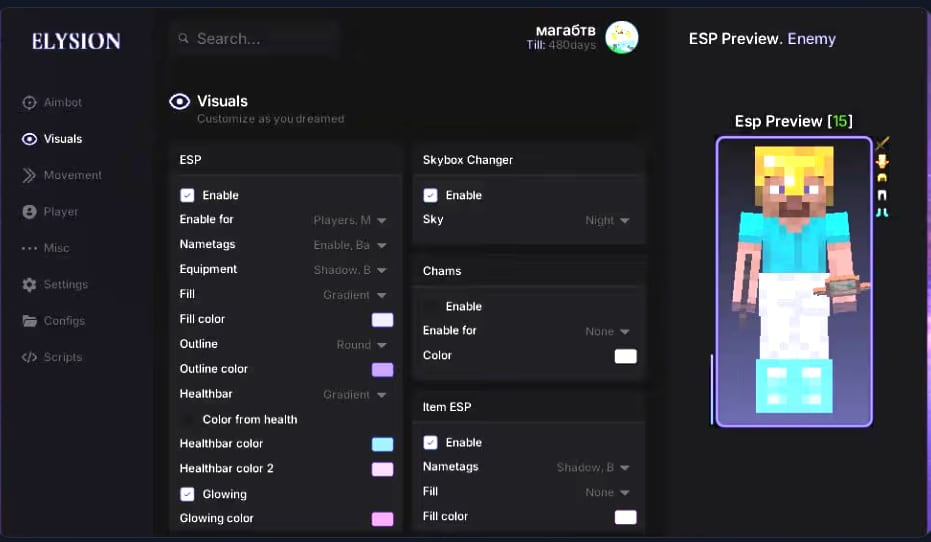Open ESP Fill Gradient dropdown
This screenshot has width=931, height=542.
(354, 295)
